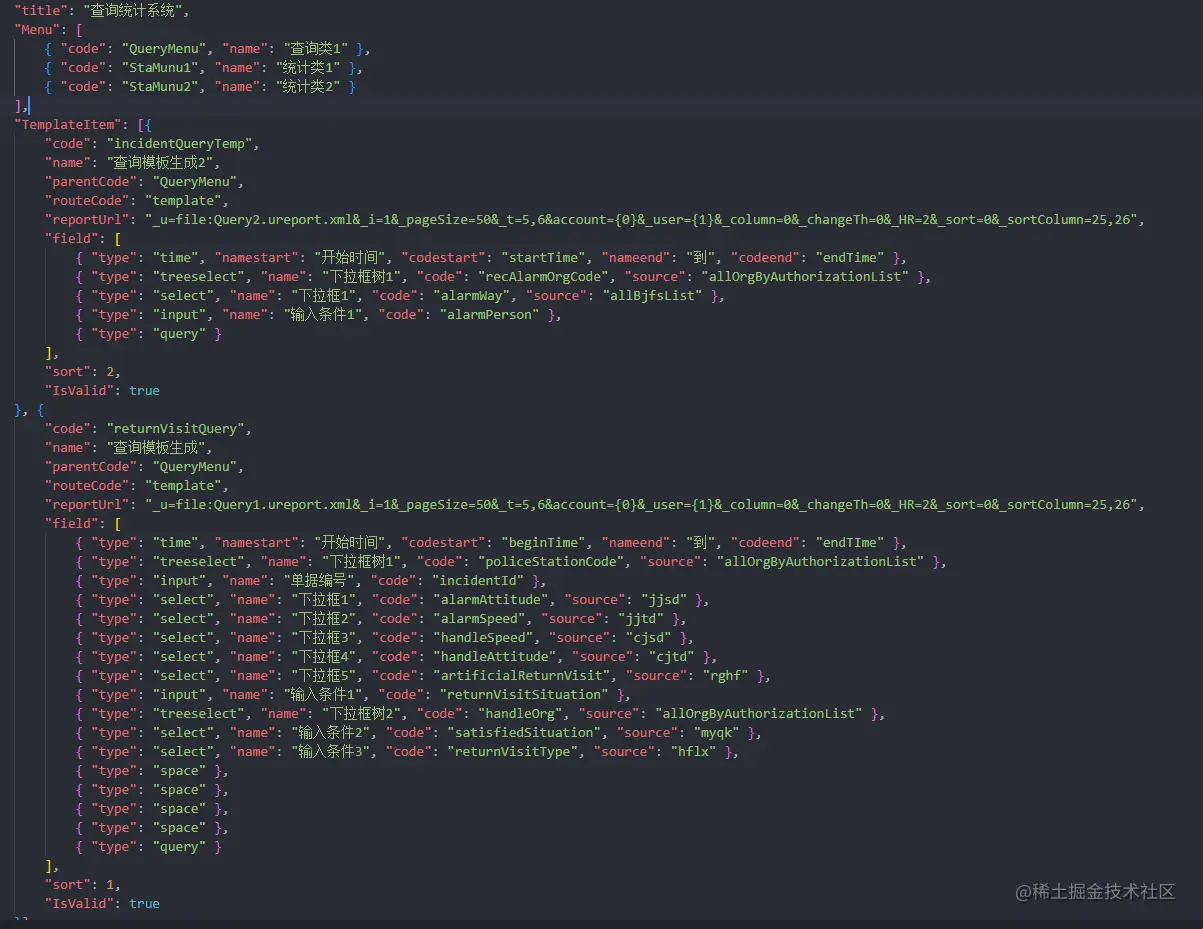Click the "endTime" codeend value
This screenshot has width=1203, height=929.
point(851,258)
